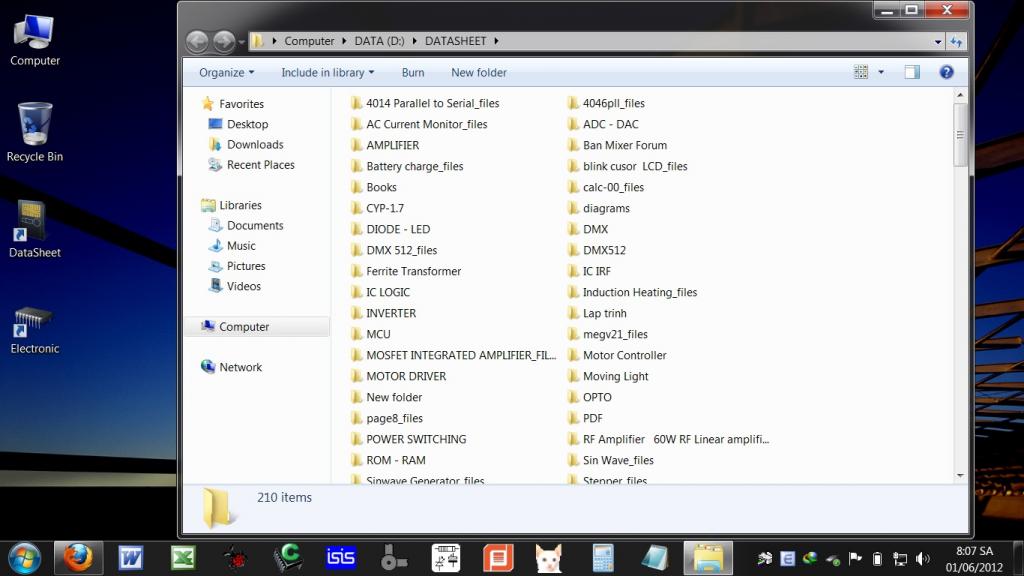
Task: Click the Back navigation arrow
Action: 197,41
